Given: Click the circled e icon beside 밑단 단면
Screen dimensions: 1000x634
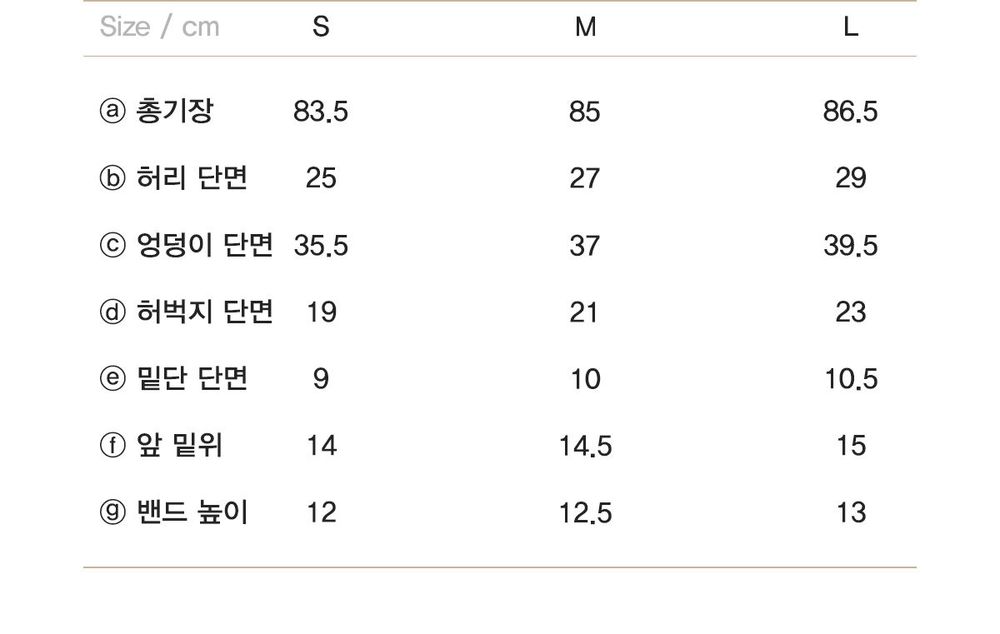Looking at the screenshot, I should pyautogui.click(x=113, y=379).
